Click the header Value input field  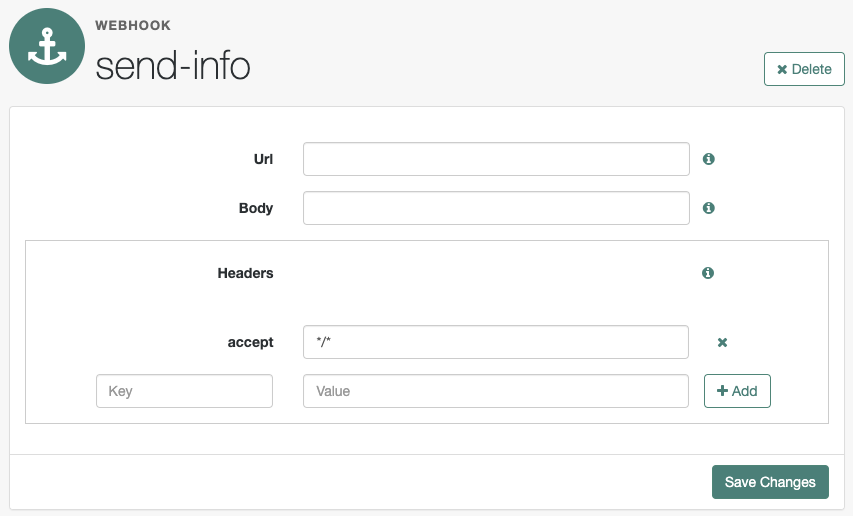496,391
